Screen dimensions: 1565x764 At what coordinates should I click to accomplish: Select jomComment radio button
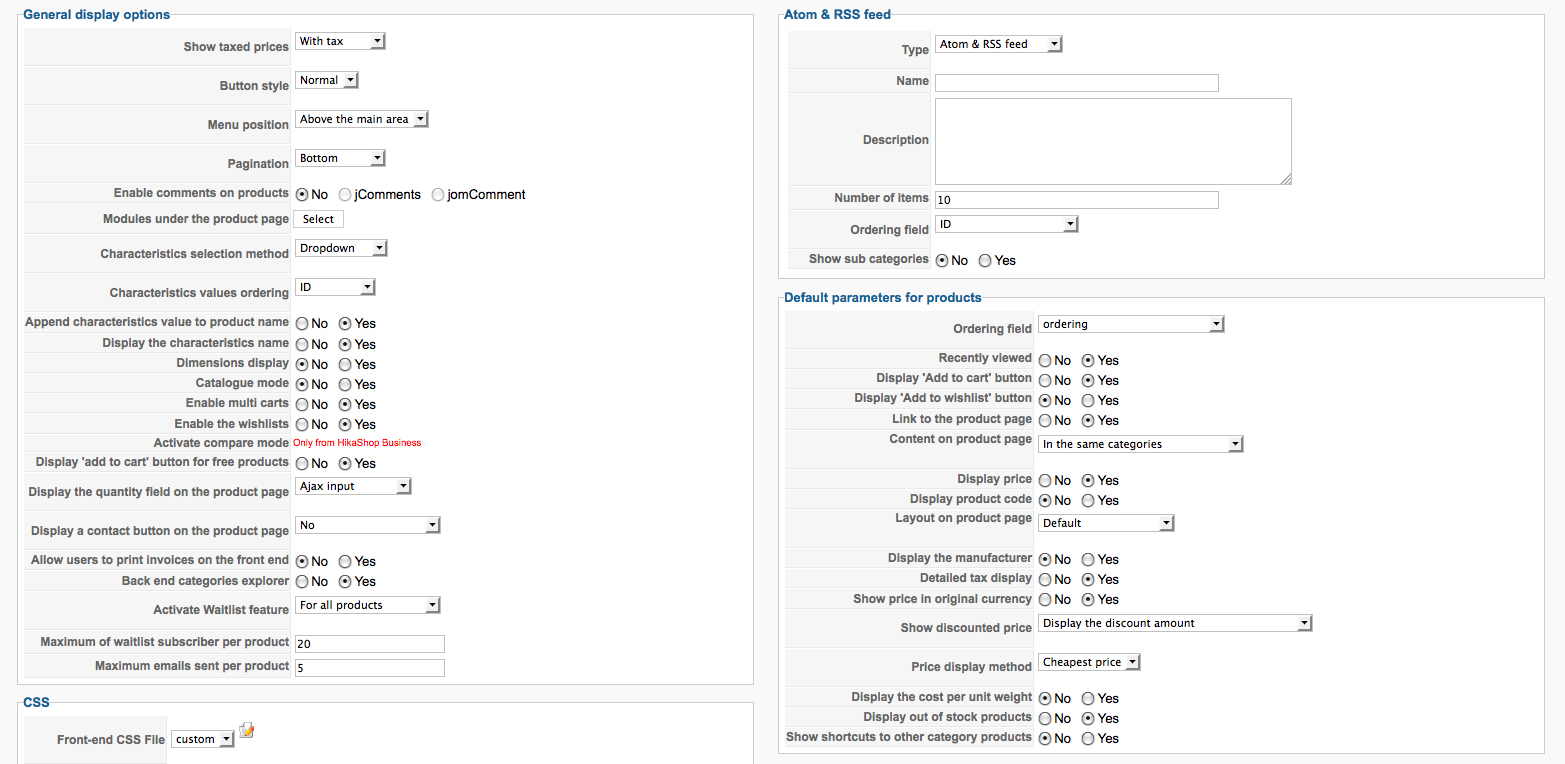[438, 195]
